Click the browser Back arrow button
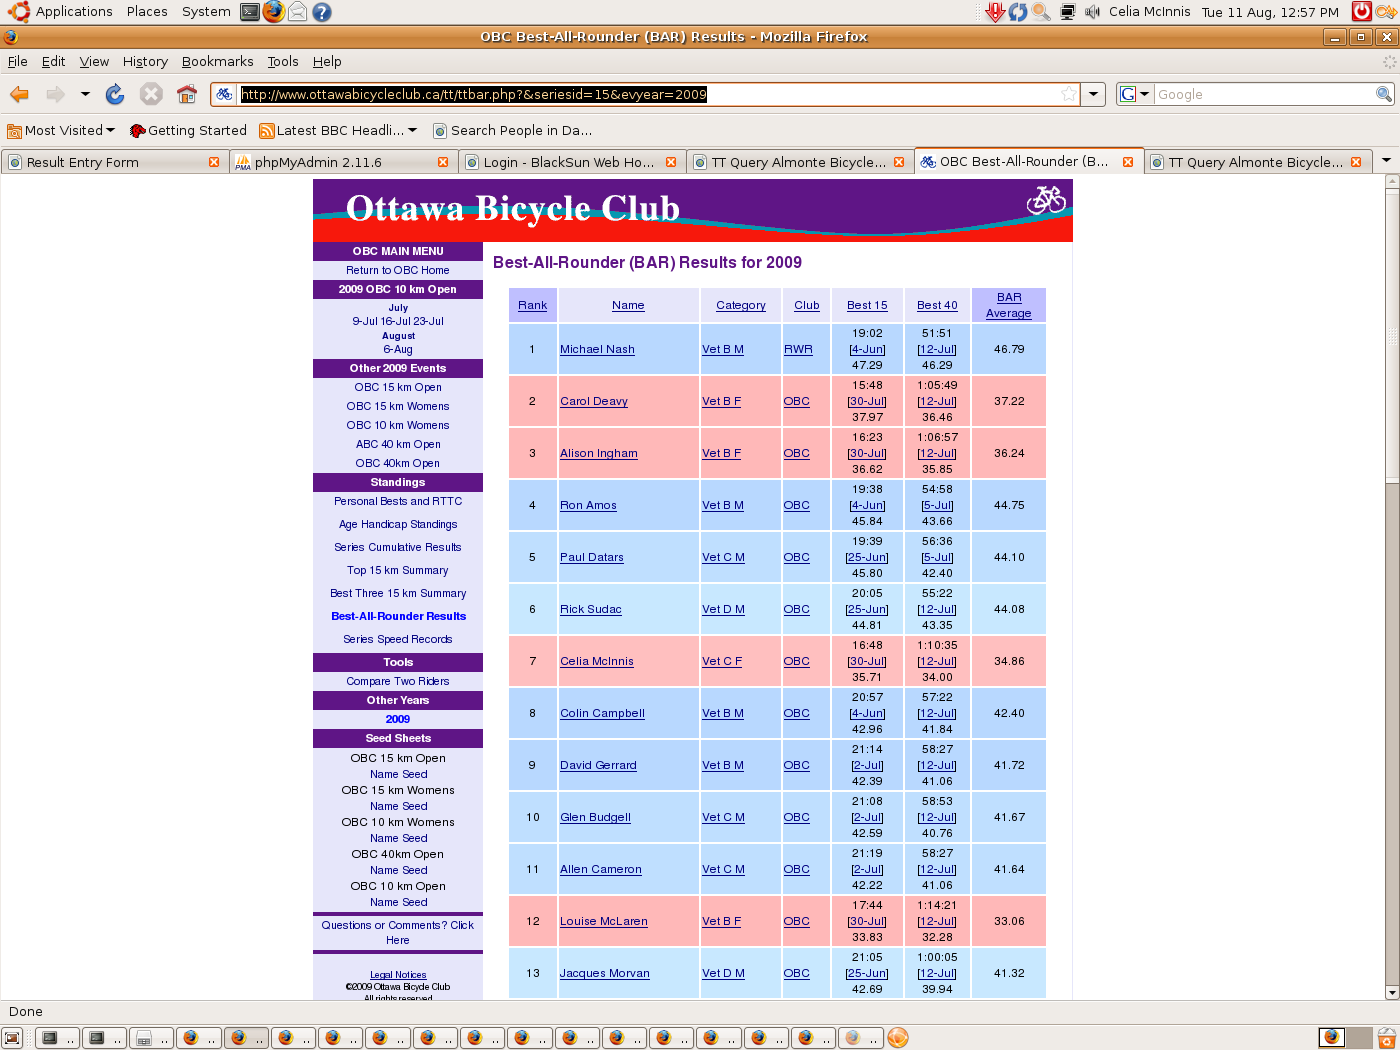Image resolution: width=1400 pixels, height=1050 pixels. point(19,94)
